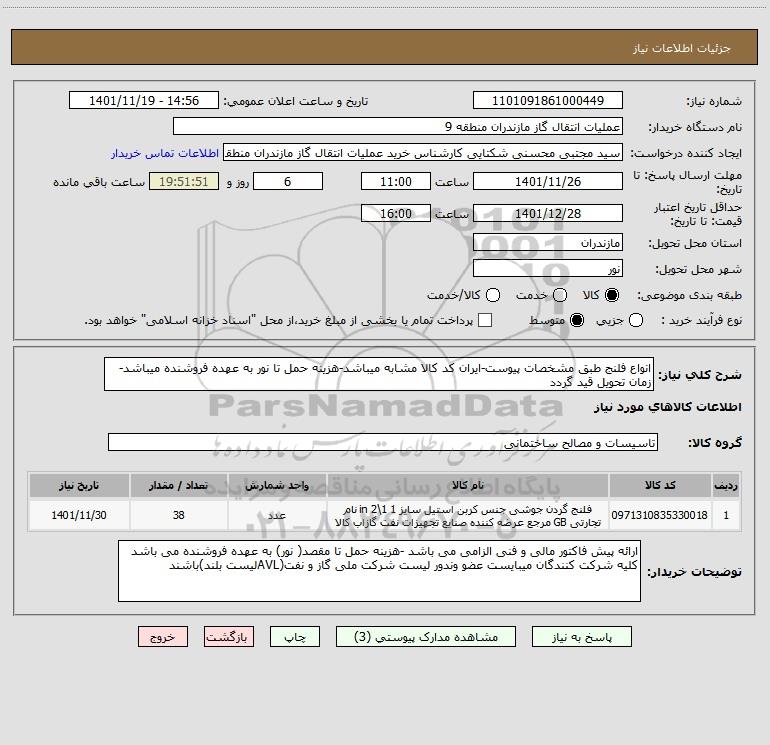The image size is (770, 745).
Task: Click the row number 1 cell
Action: click(726, 515)
